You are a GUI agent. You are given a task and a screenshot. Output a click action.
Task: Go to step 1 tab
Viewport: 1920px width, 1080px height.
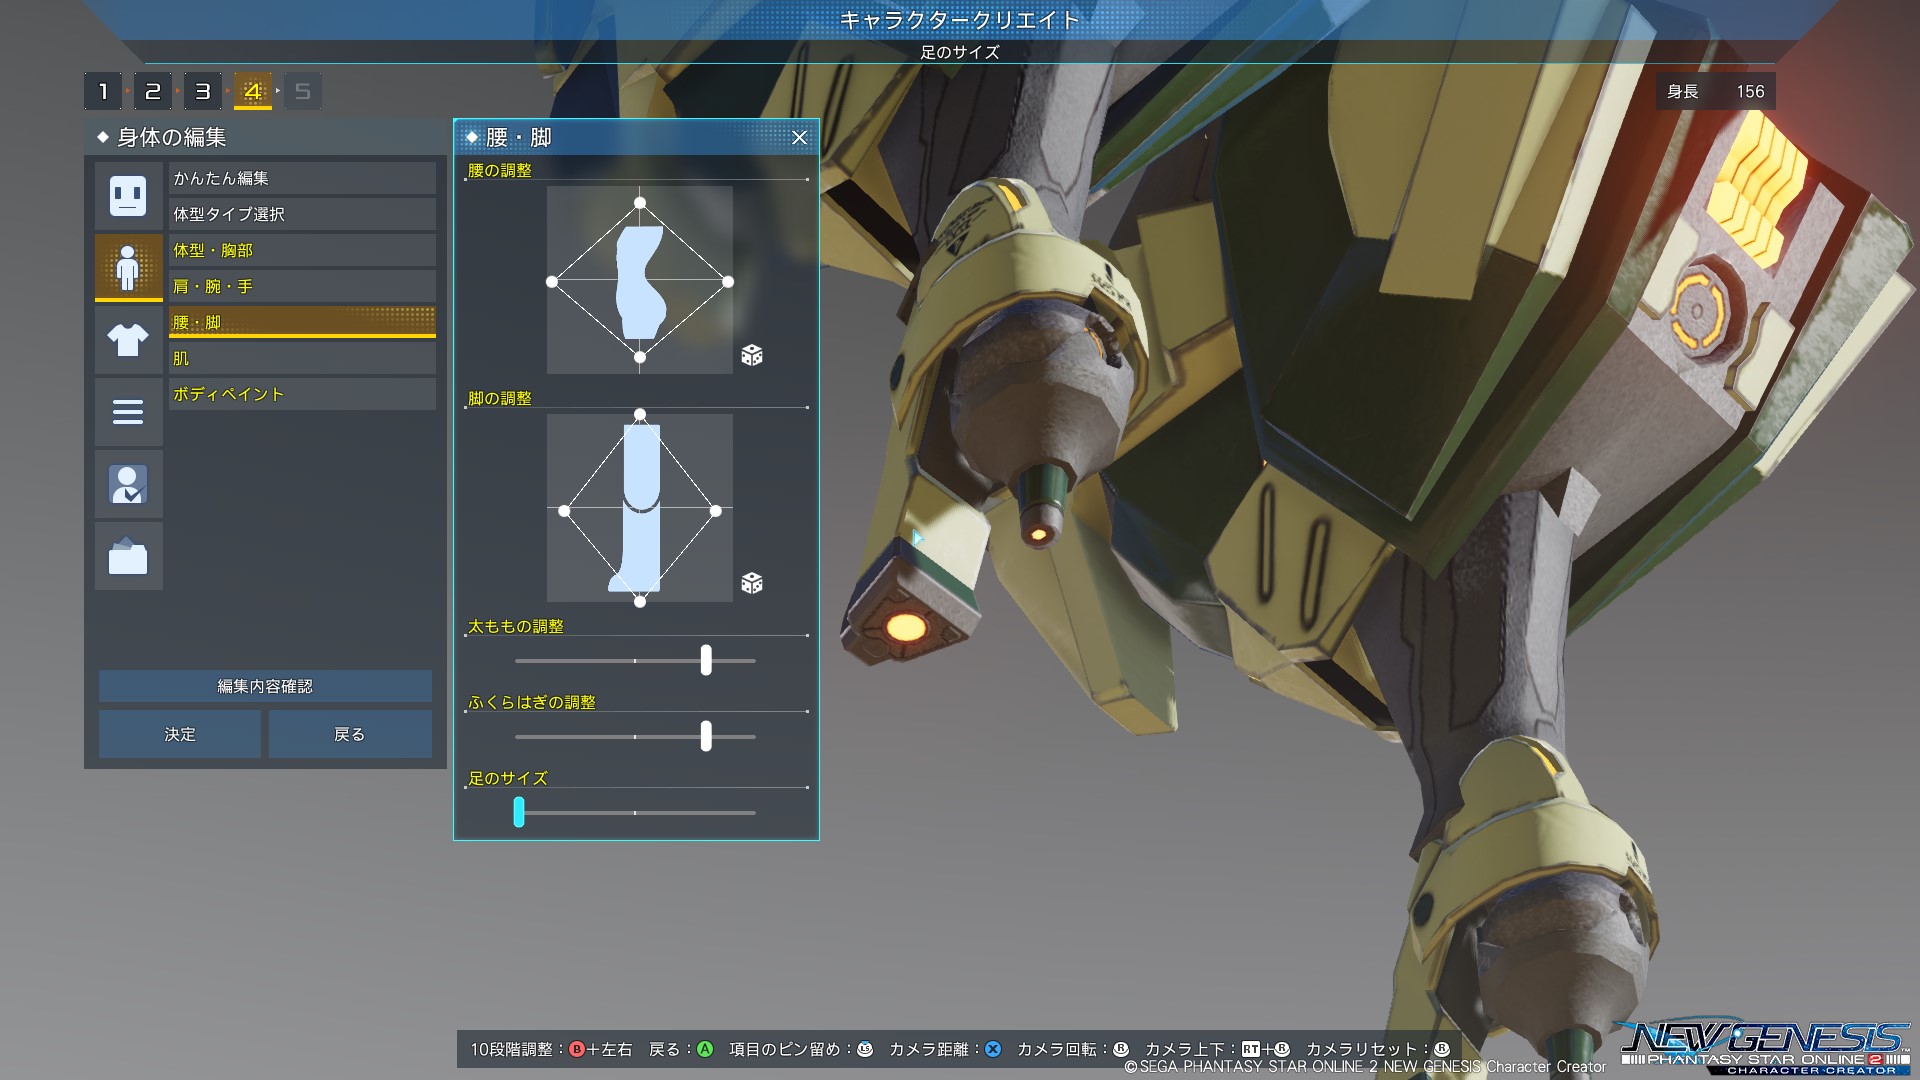click(103, 92)
